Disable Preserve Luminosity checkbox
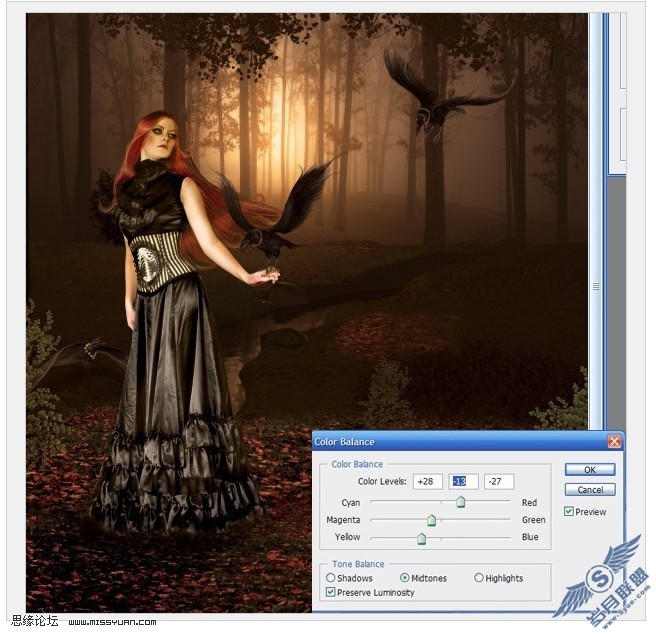Image resolution: width=656 pixels, height=636 pixels. [x=331, y=592]
